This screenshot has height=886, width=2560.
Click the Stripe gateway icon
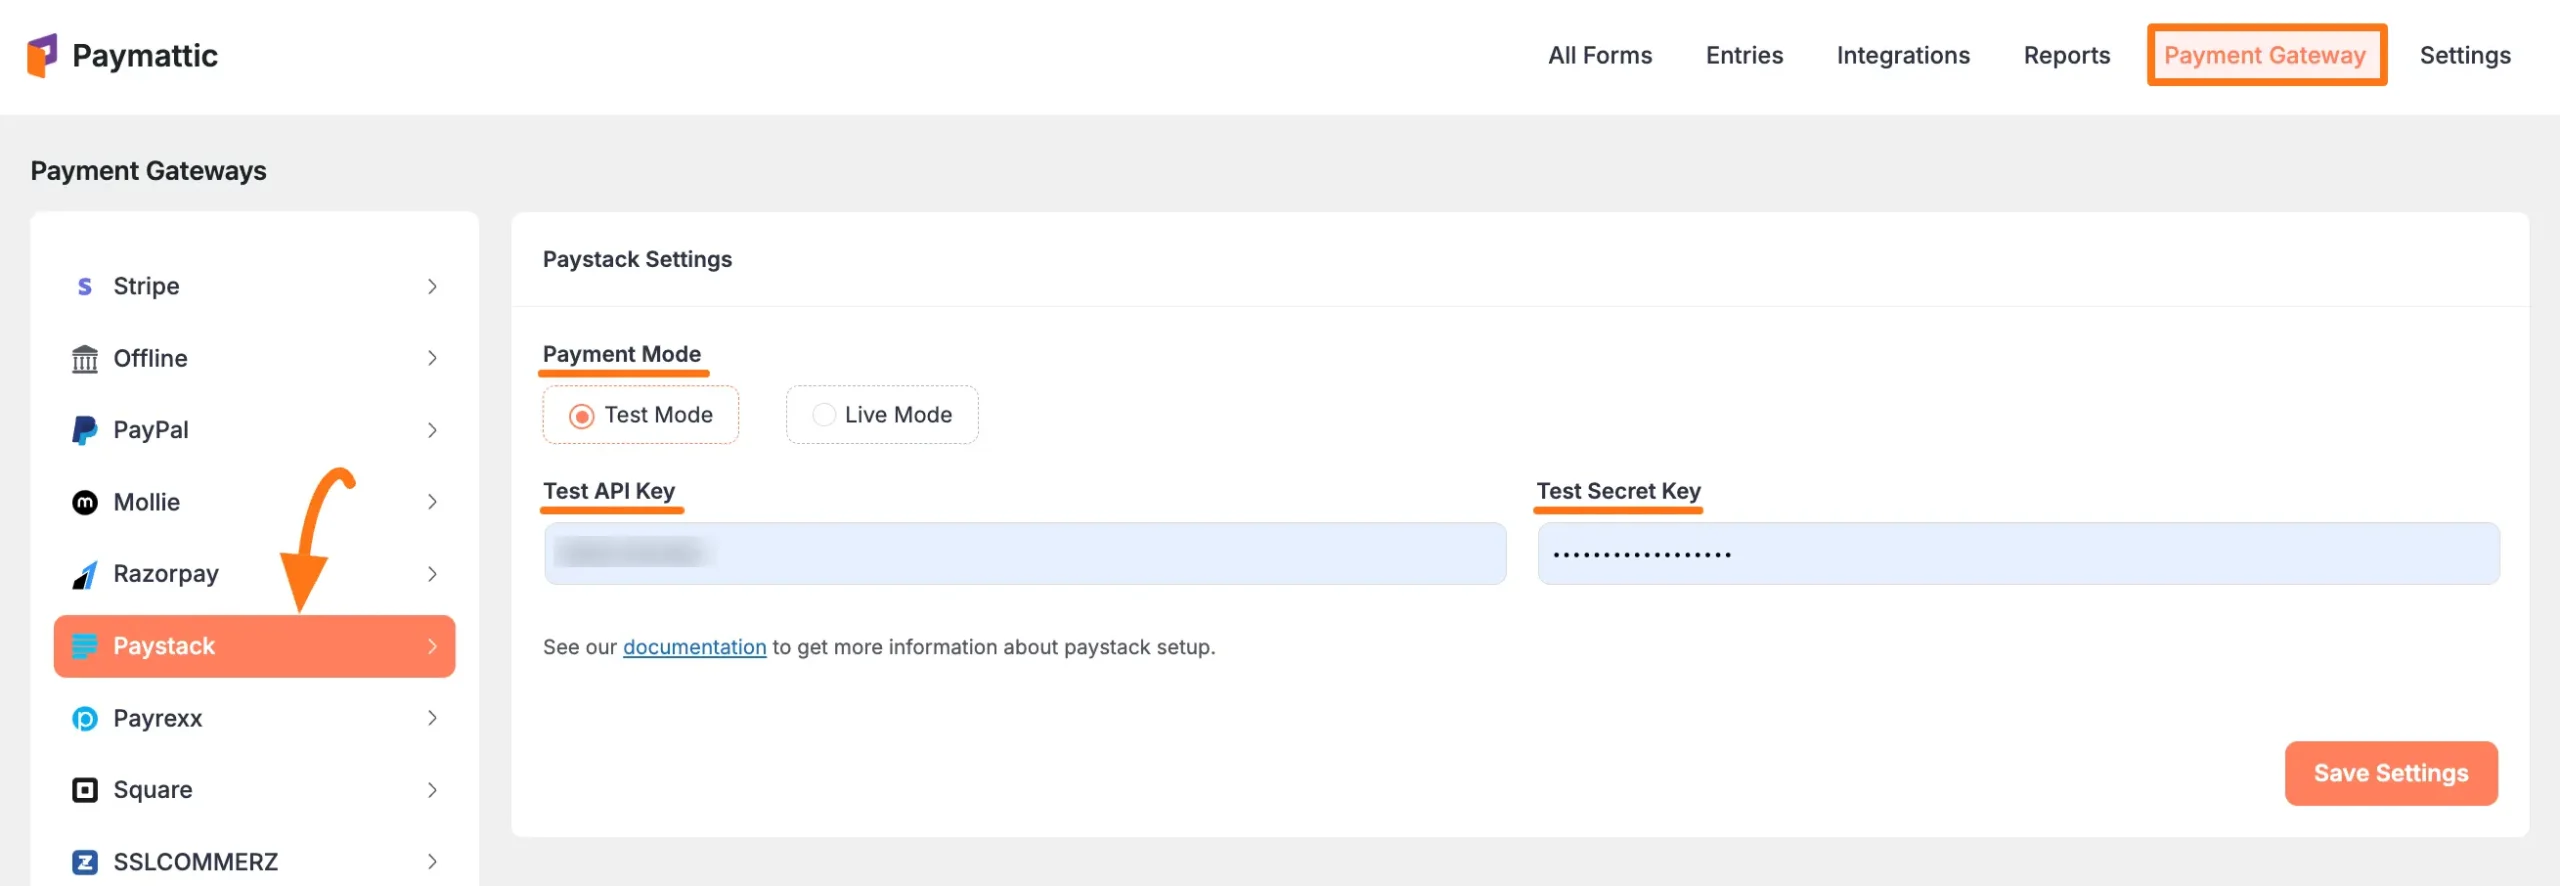(85, 287)
